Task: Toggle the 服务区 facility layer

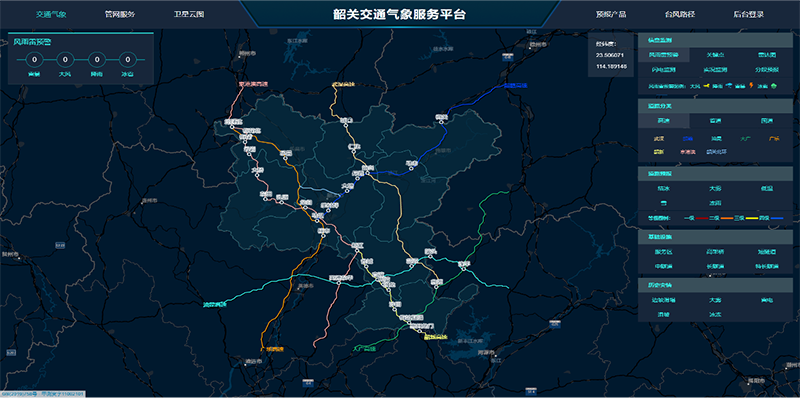Action: click(664, 252)
